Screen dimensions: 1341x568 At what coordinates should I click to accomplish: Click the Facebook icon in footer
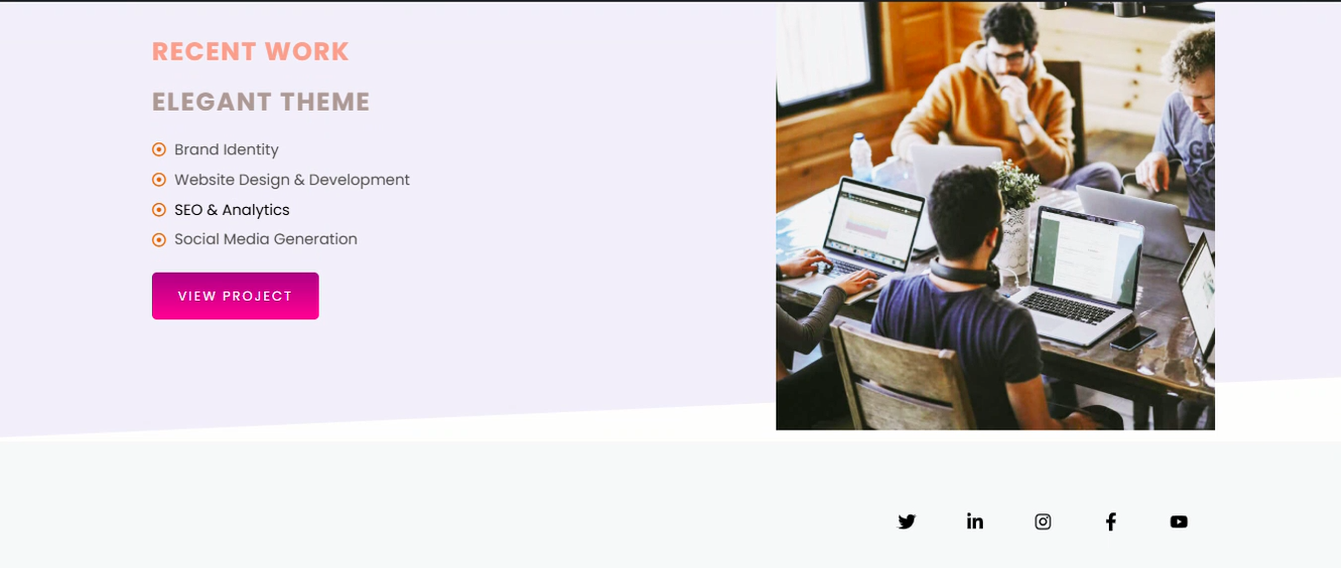(1111, 521)
